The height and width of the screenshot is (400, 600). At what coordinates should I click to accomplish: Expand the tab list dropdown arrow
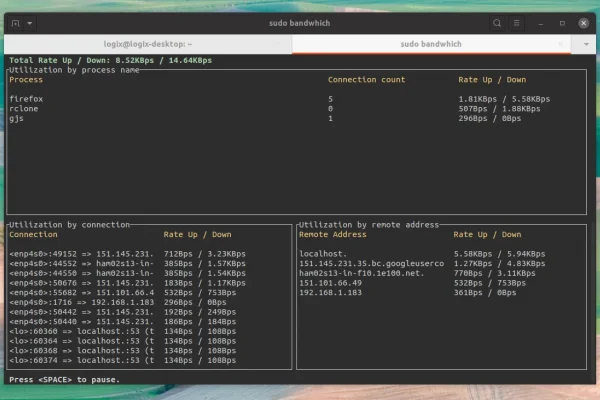tap(586, 44)
